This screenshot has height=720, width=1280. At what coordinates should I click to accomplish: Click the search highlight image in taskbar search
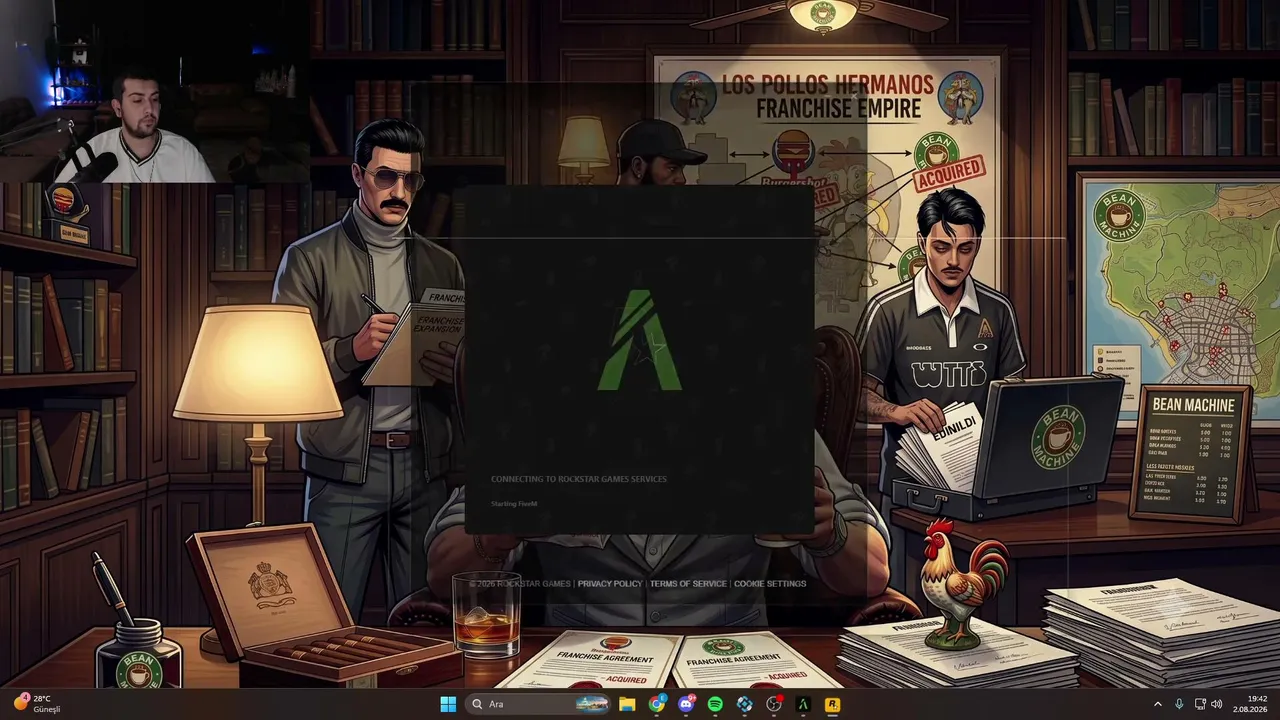591,704
